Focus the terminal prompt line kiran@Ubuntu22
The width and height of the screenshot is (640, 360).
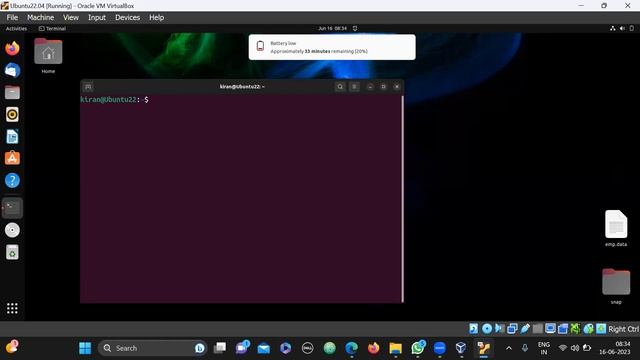[x=115, y=100]
